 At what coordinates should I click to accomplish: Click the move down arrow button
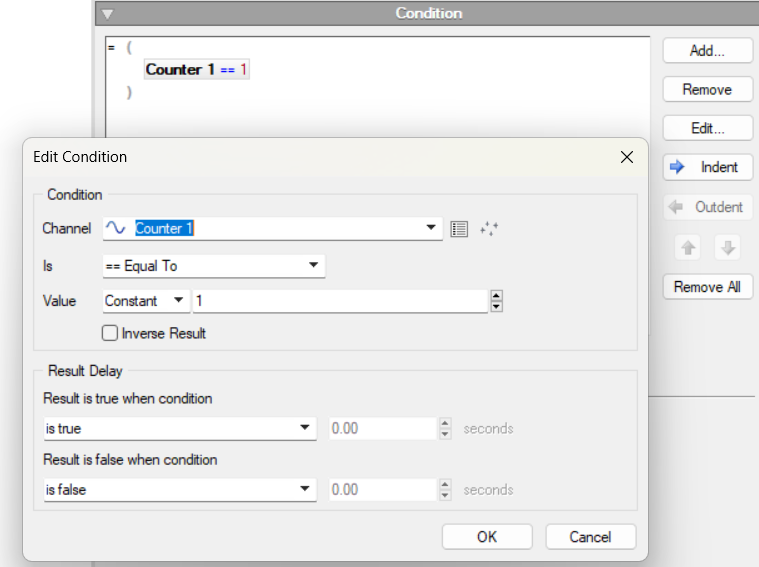726,248
